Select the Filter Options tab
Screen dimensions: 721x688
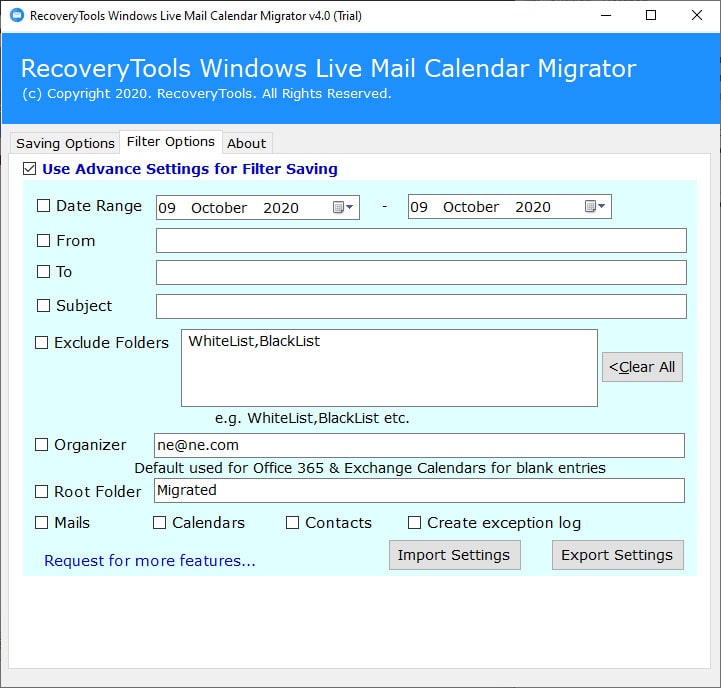coord(171,142)
